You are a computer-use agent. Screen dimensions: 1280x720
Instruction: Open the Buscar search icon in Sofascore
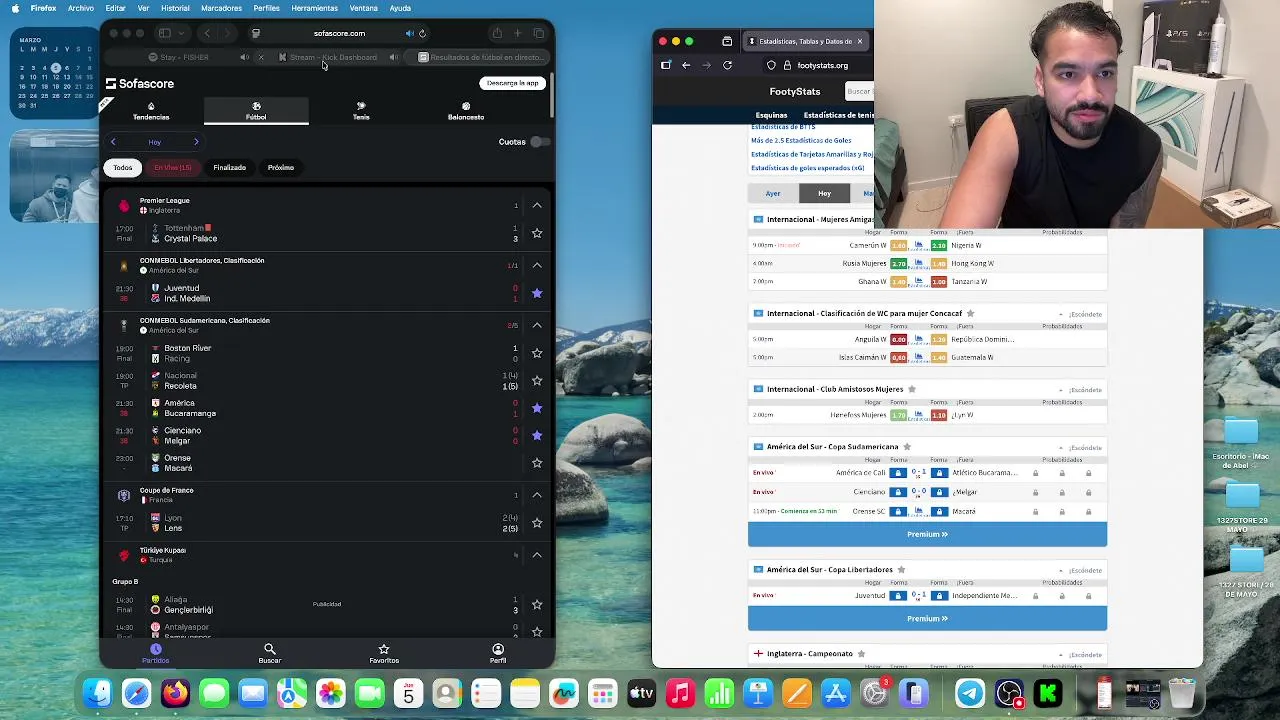(x=270, y=653)
